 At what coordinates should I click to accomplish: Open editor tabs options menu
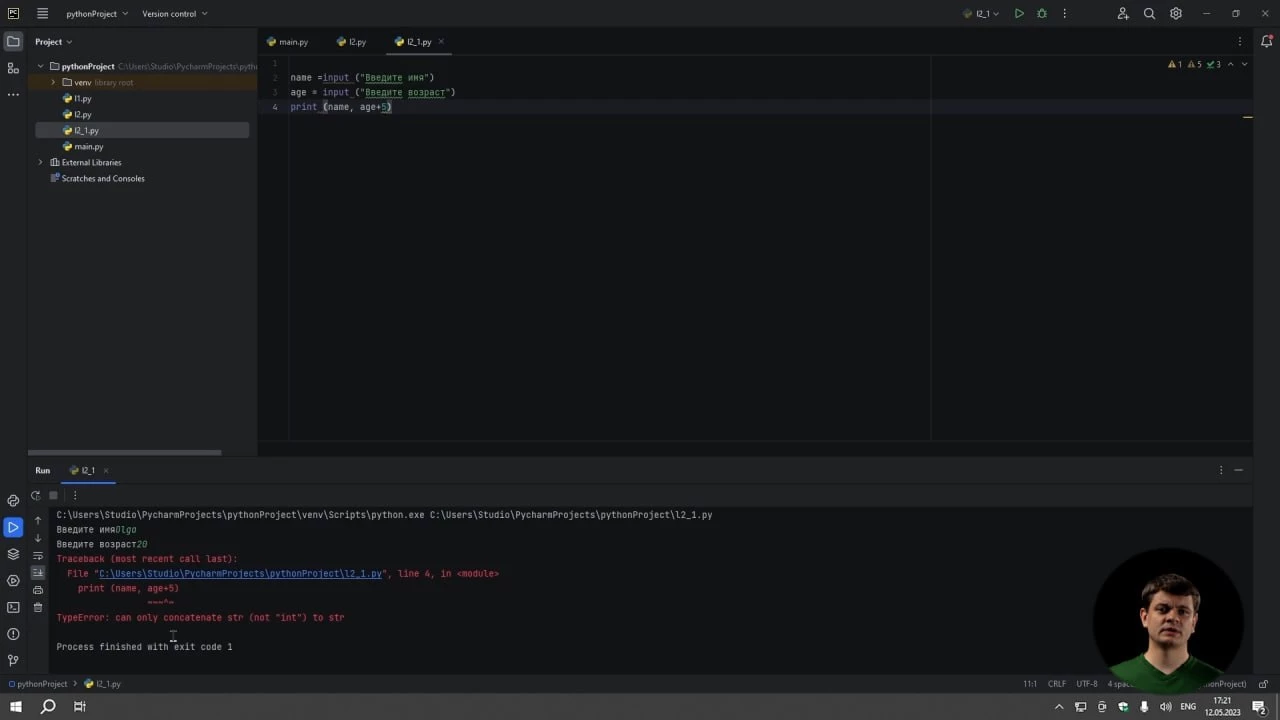click(x=1240, y=41)
